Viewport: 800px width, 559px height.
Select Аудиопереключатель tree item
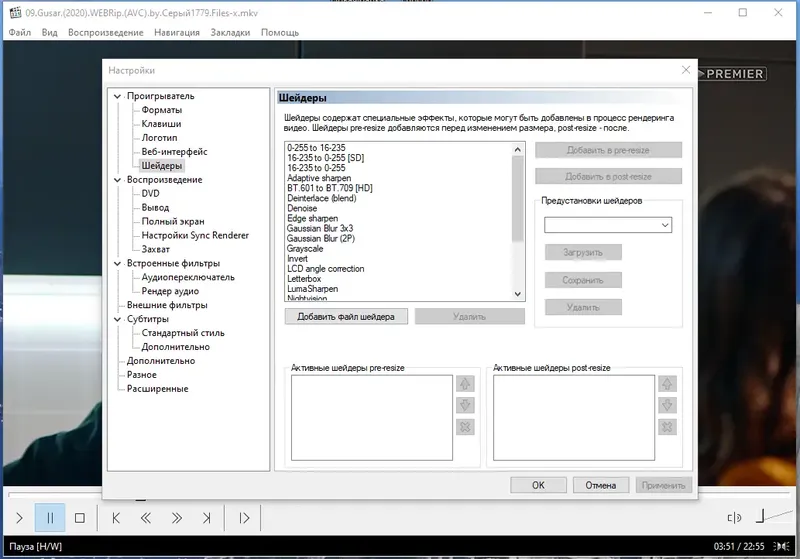coord(188,277)
